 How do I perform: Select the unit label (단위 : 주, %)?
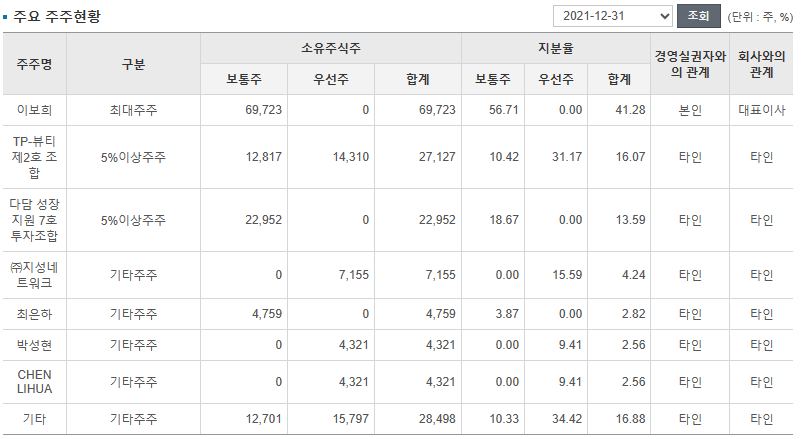760,17
